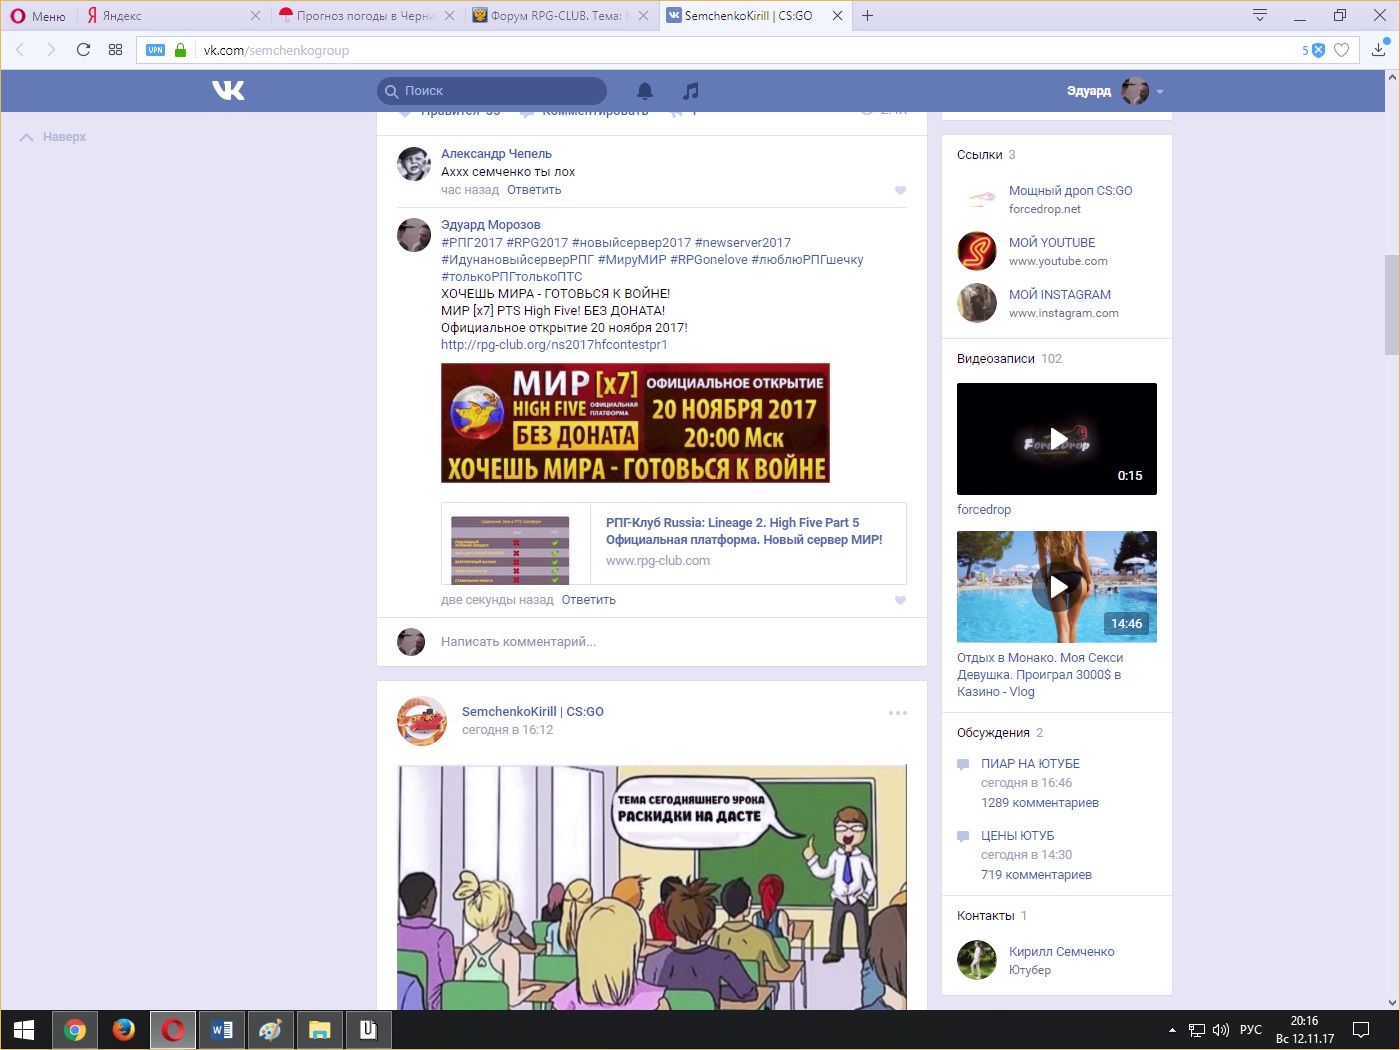Reload the current page
The image size is (1400, 1050).
click(83, 50)
